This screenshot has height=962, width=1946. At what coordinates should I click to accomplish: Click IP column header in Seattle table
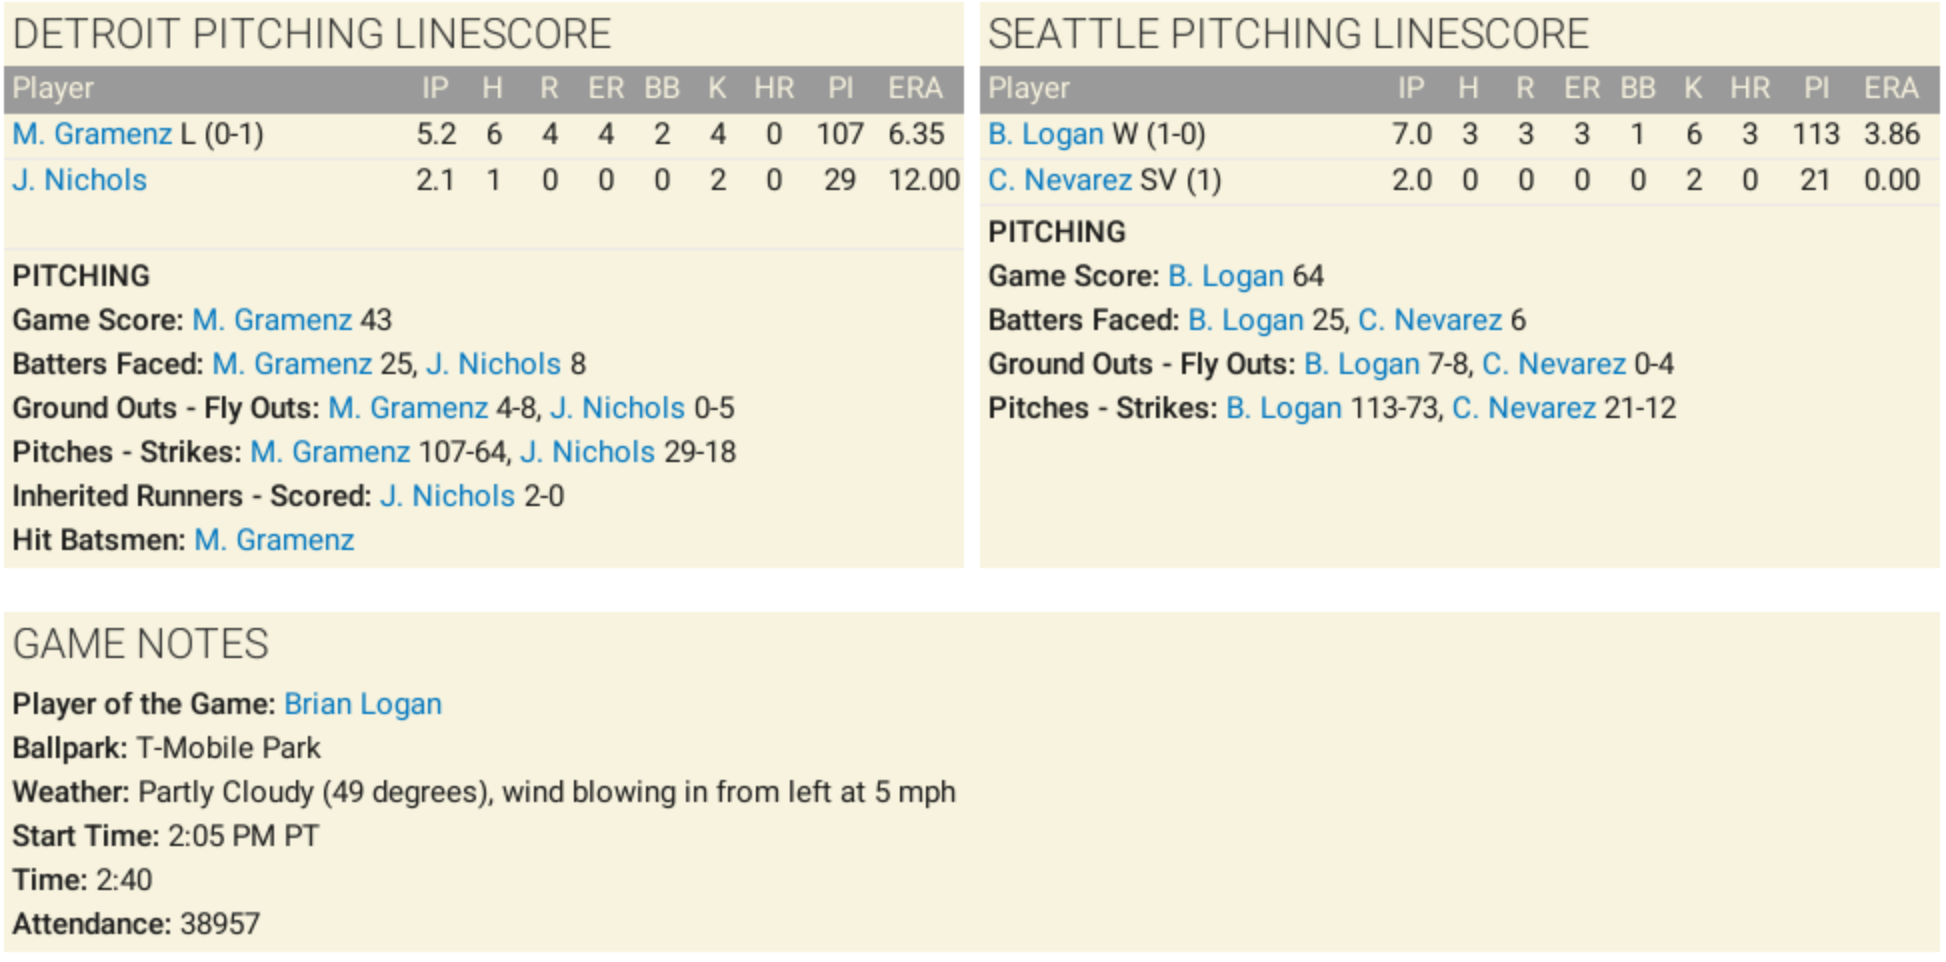[x=1410, y=89]
